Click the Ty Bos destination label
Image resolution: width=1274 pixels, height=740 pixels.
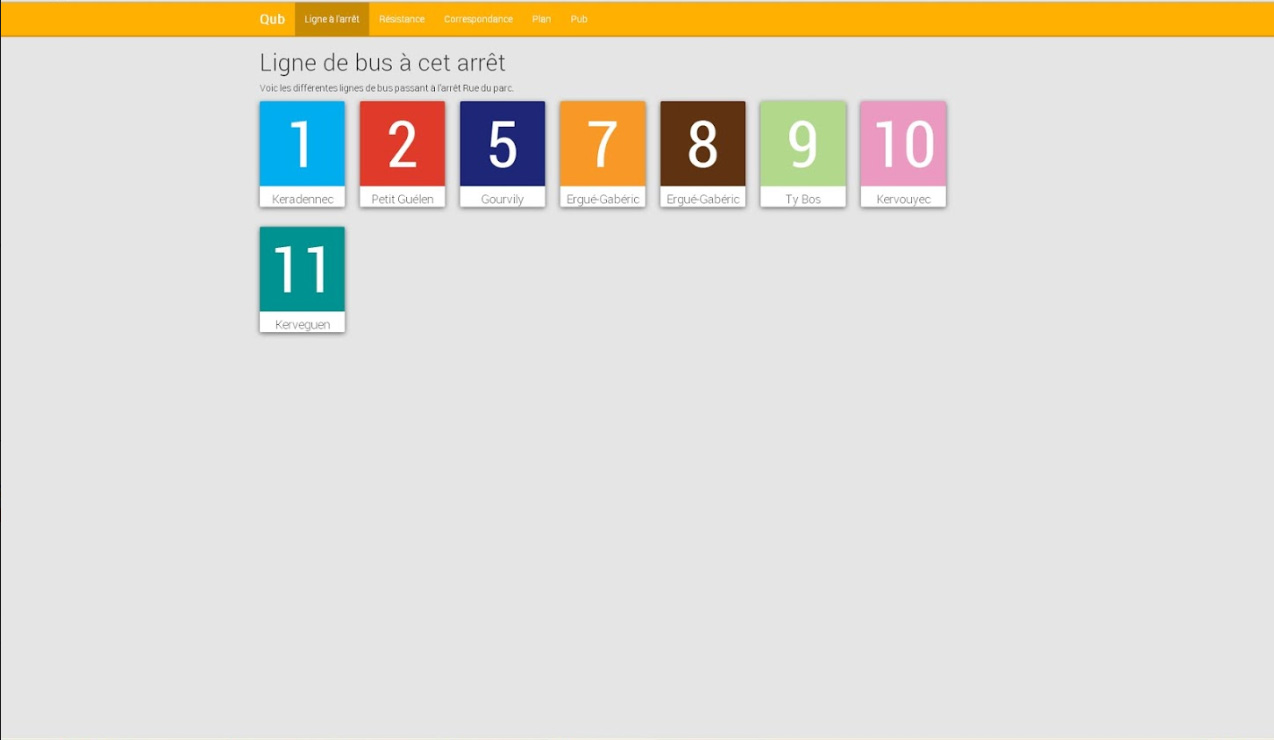802,199
